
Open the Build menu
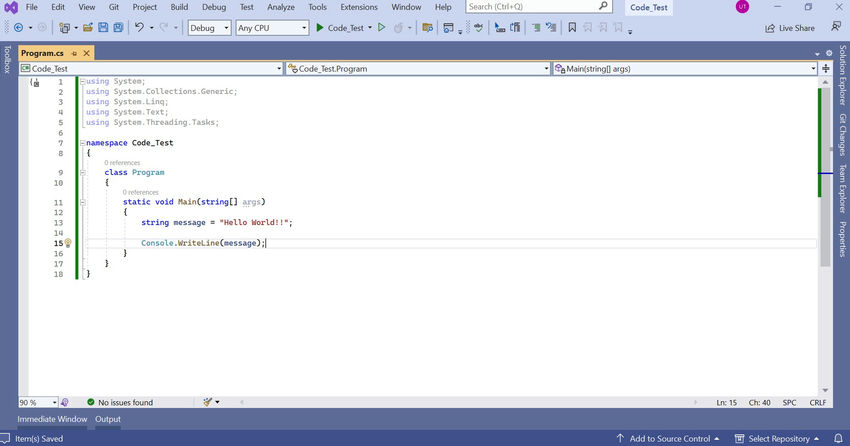click(x=179, y=7)
